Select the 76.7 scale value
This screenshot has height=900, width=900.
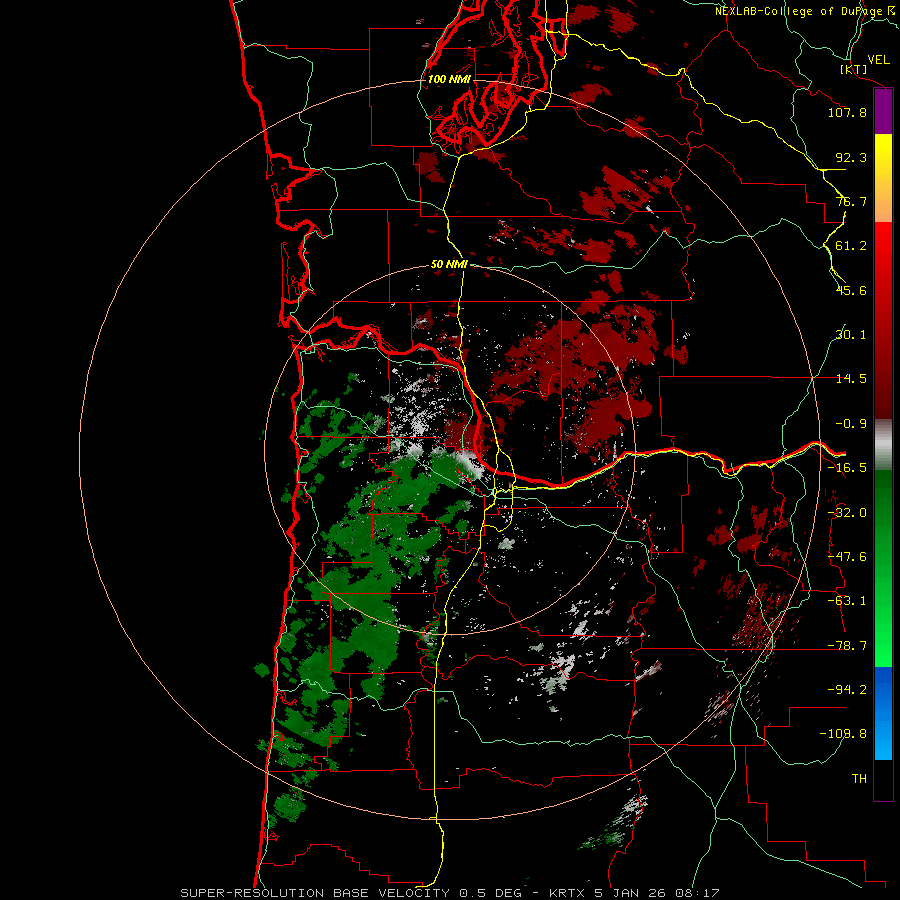(x=851, y=201)
